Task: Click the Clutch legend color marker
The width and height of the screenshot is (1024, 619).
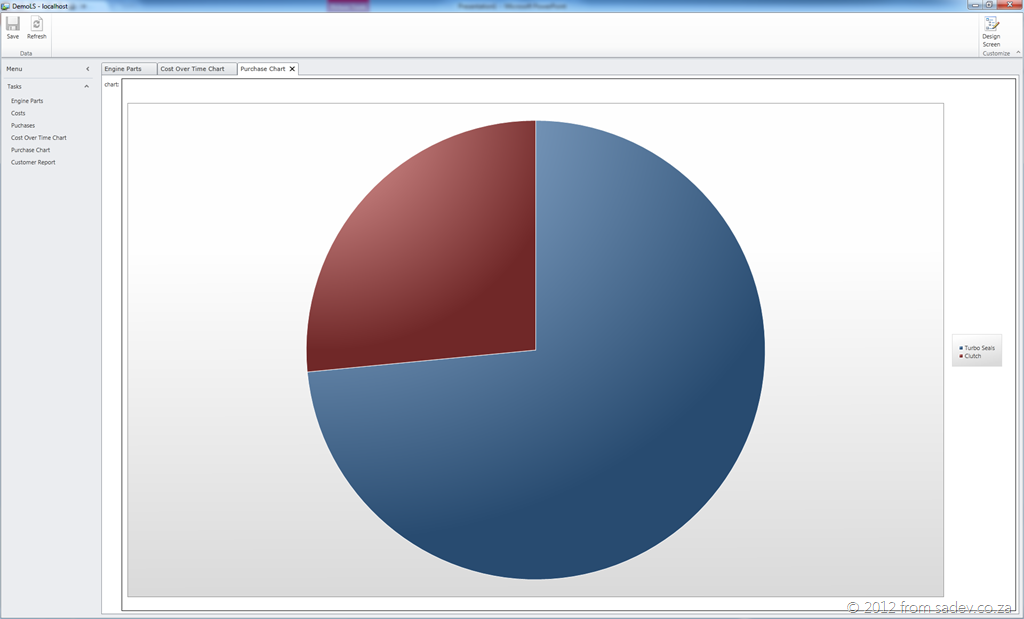Action: pyautogui.click(x=961, y=356)
